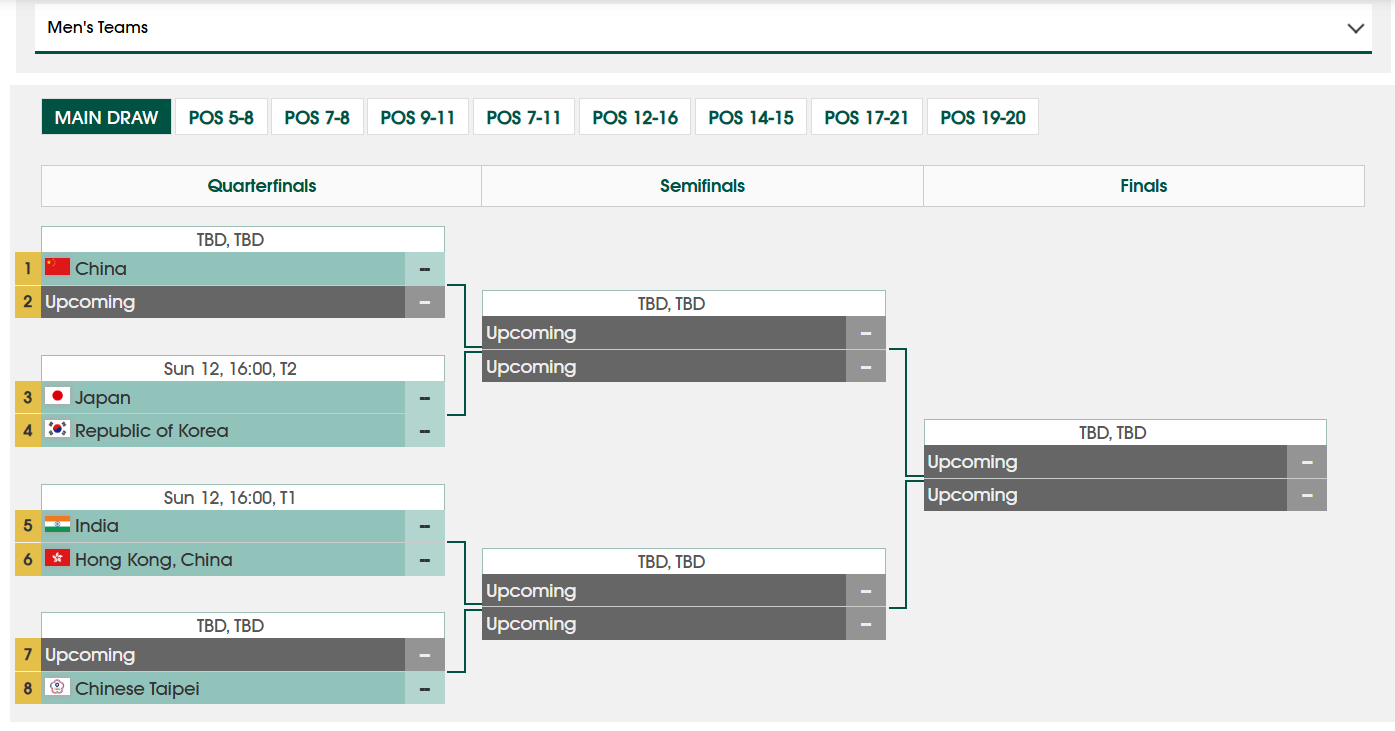Click the Finals column header
Image resolution: width=1395 pixels, height=731 pixels.
pos(1144,186)
